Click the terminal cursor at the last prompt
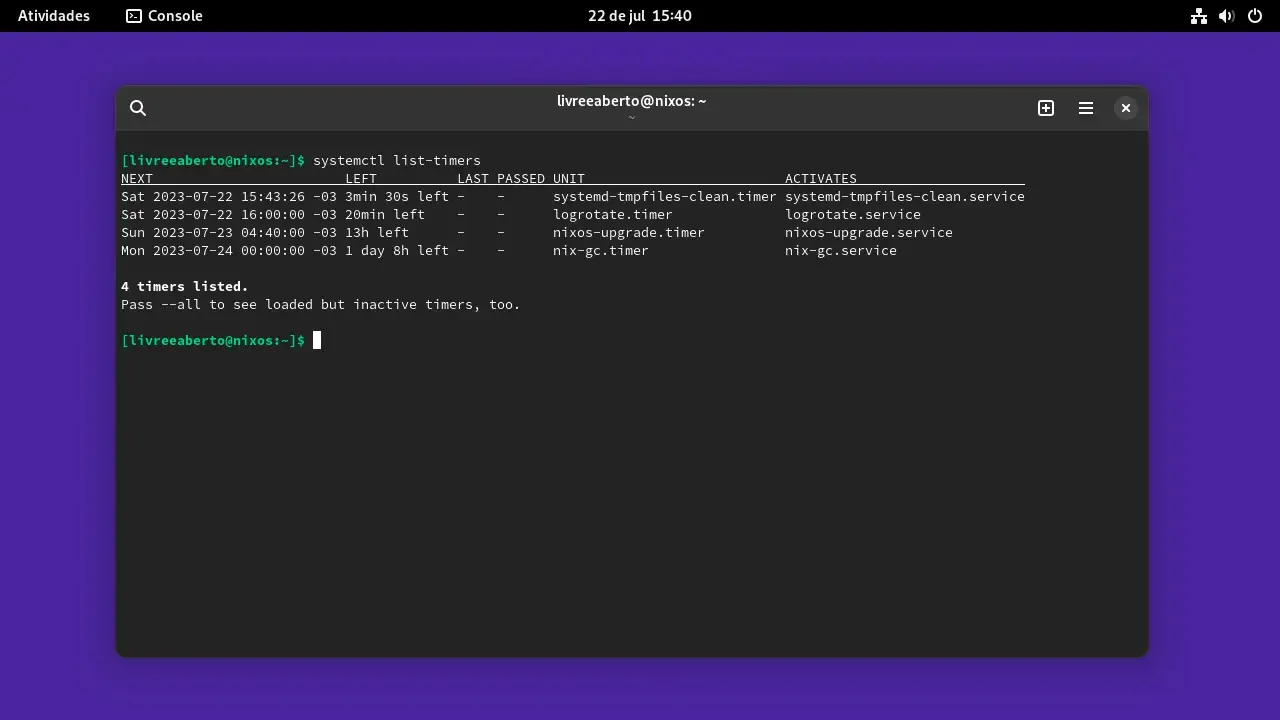The width and height of the screenshot is (1280, 720). pyautogui.click(x=317, y=341)
